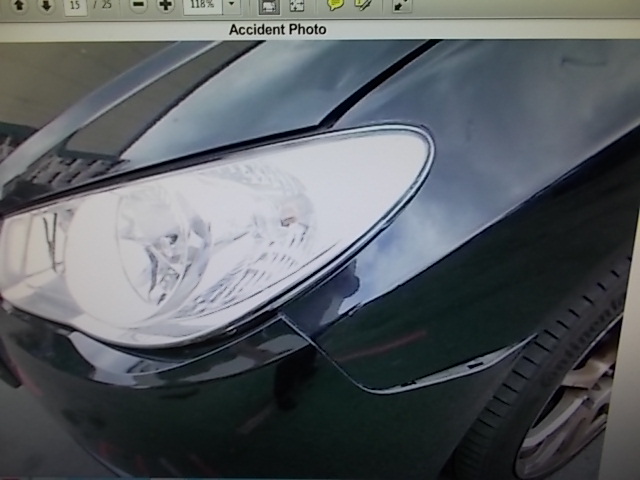
Task: Select the highlight text tool
Action: (362, 5)
